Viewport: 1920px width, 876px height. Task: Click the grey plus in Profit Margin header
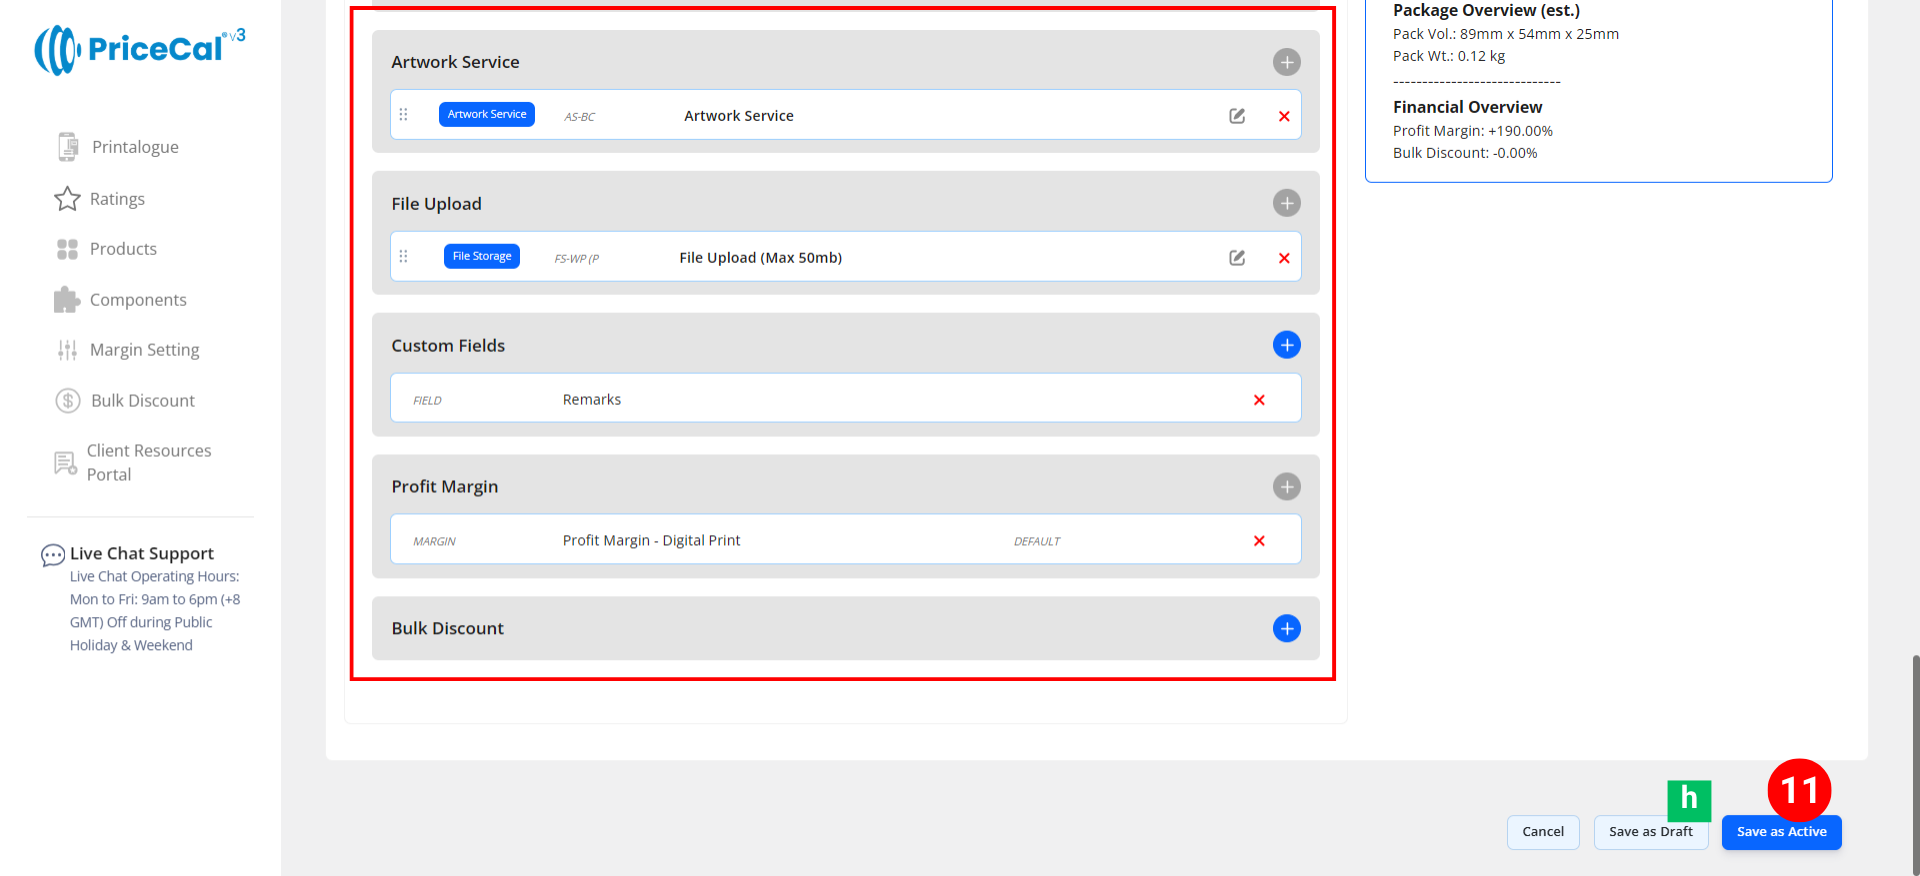click(x=1286, y=487)
